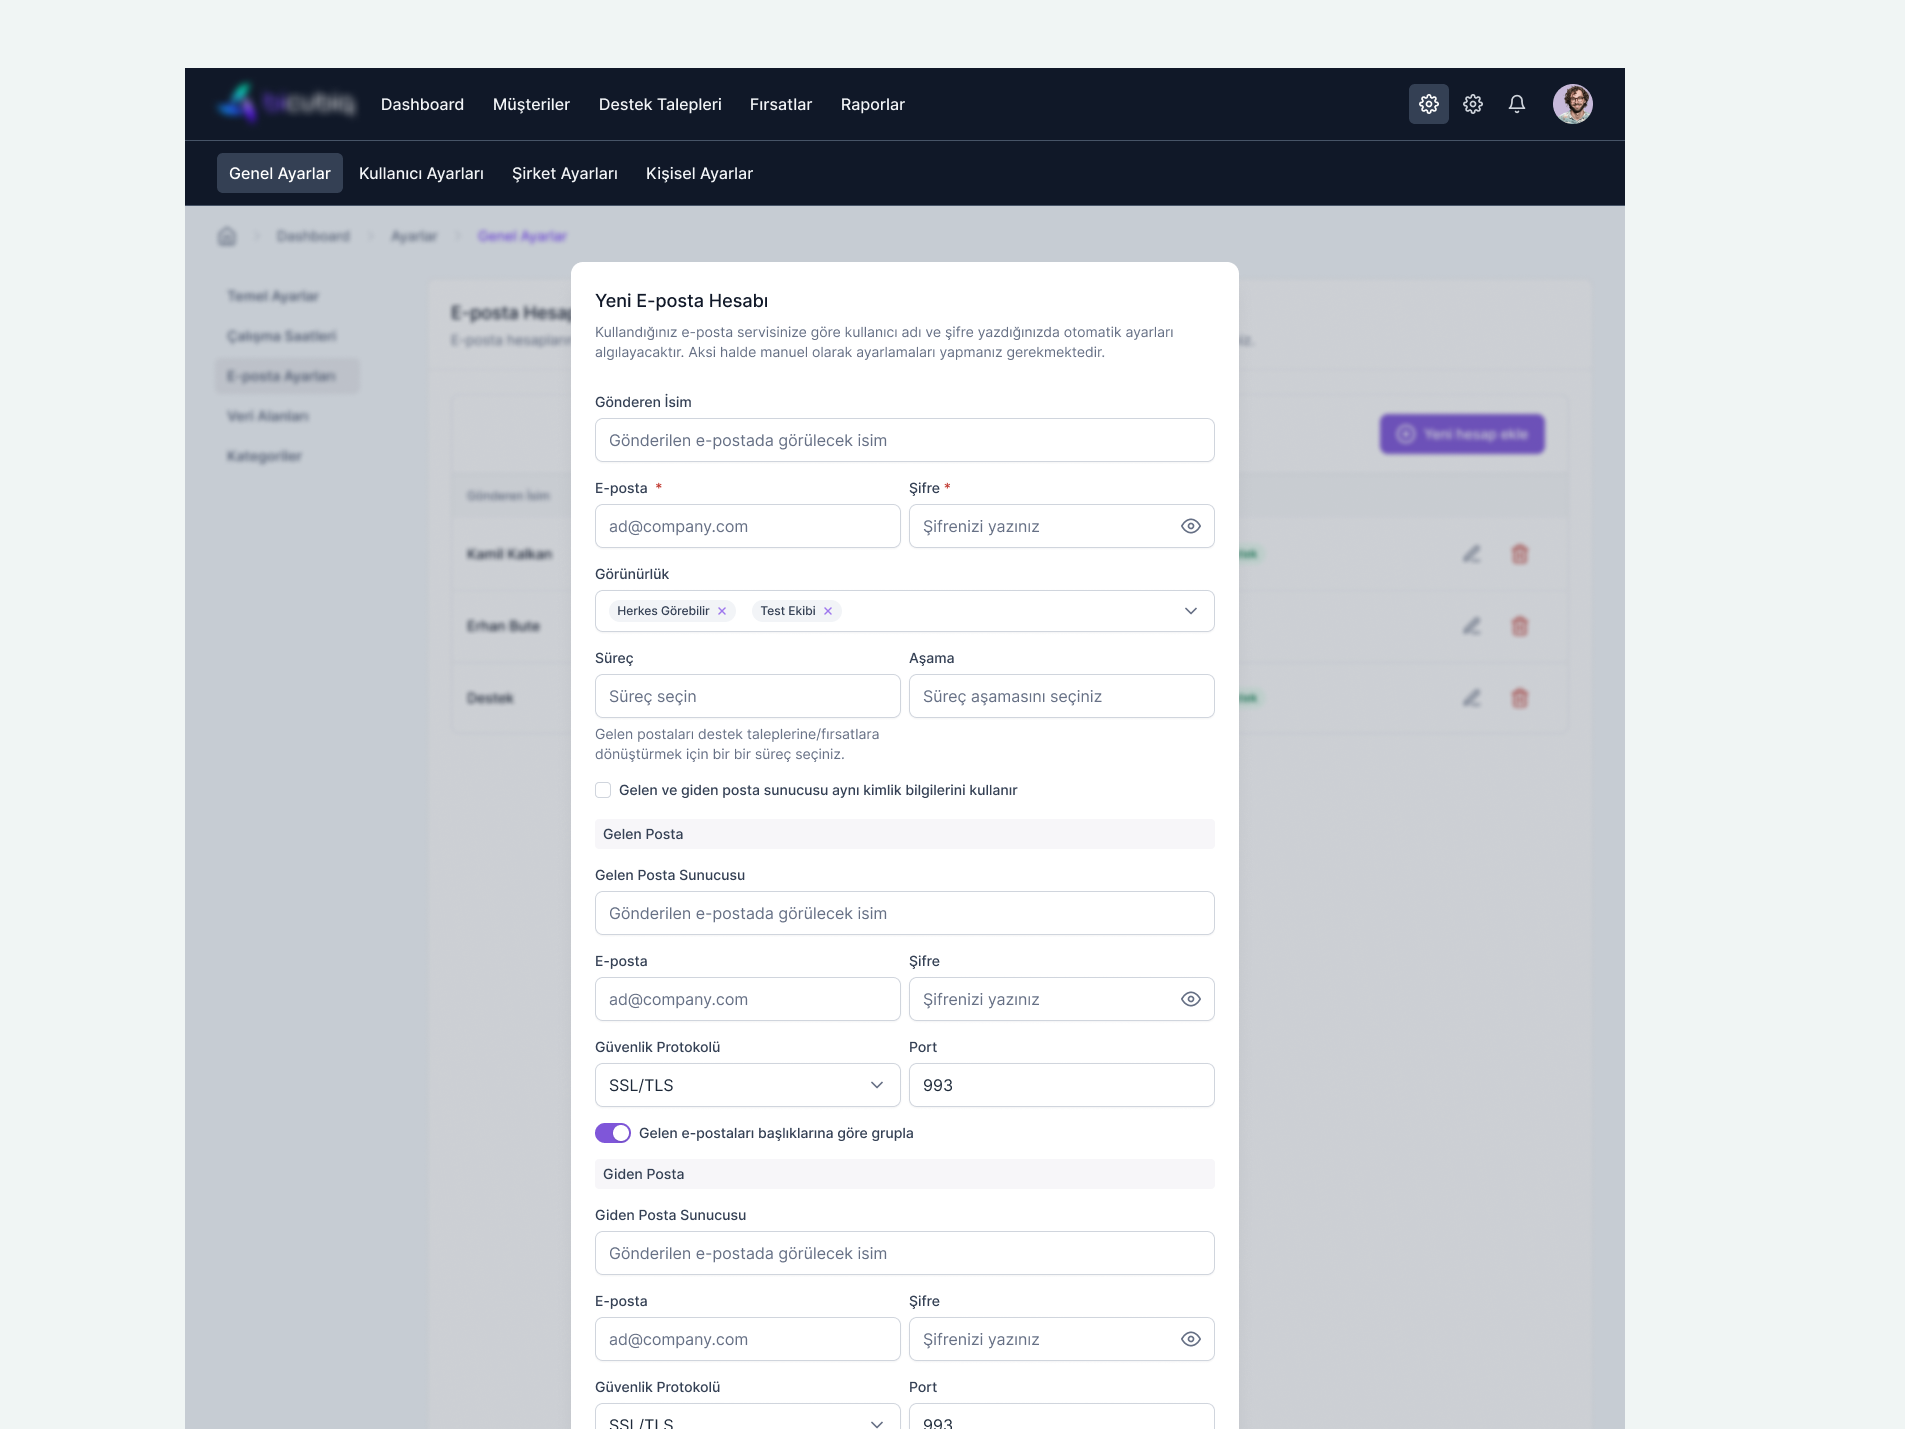This screenshot has width=1905, height=1429.
Task: Show password in top Şifre field
Action: click(x=1190, y=526)
